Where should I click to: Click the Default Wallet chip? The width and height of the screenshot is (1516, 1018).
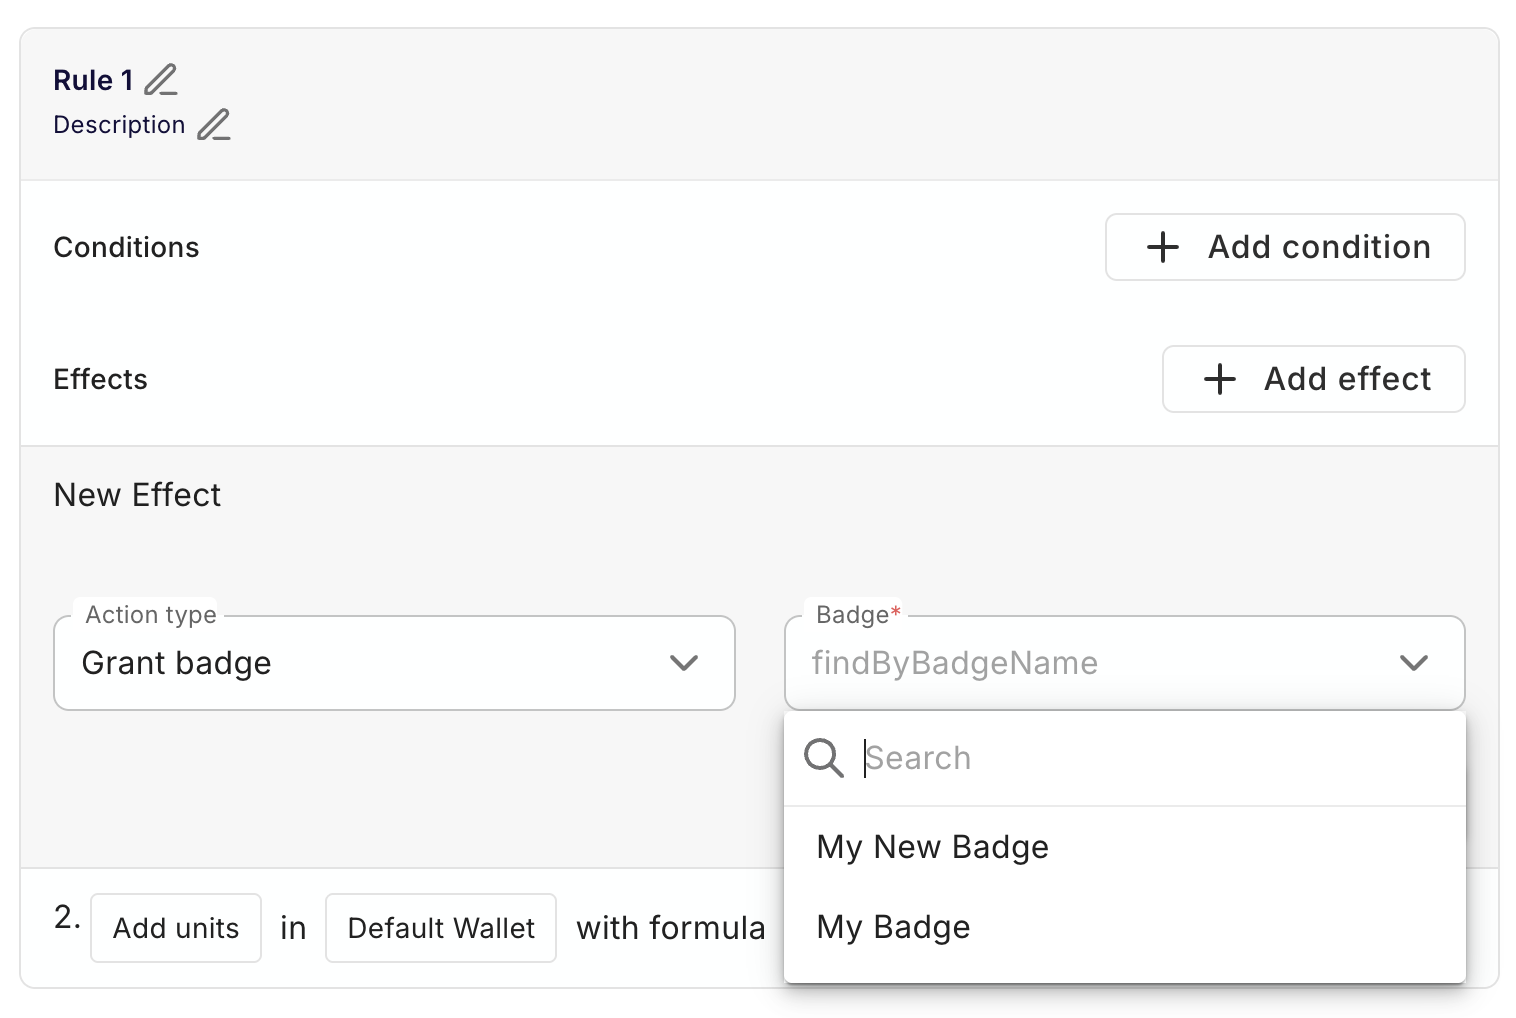[441, 928]
